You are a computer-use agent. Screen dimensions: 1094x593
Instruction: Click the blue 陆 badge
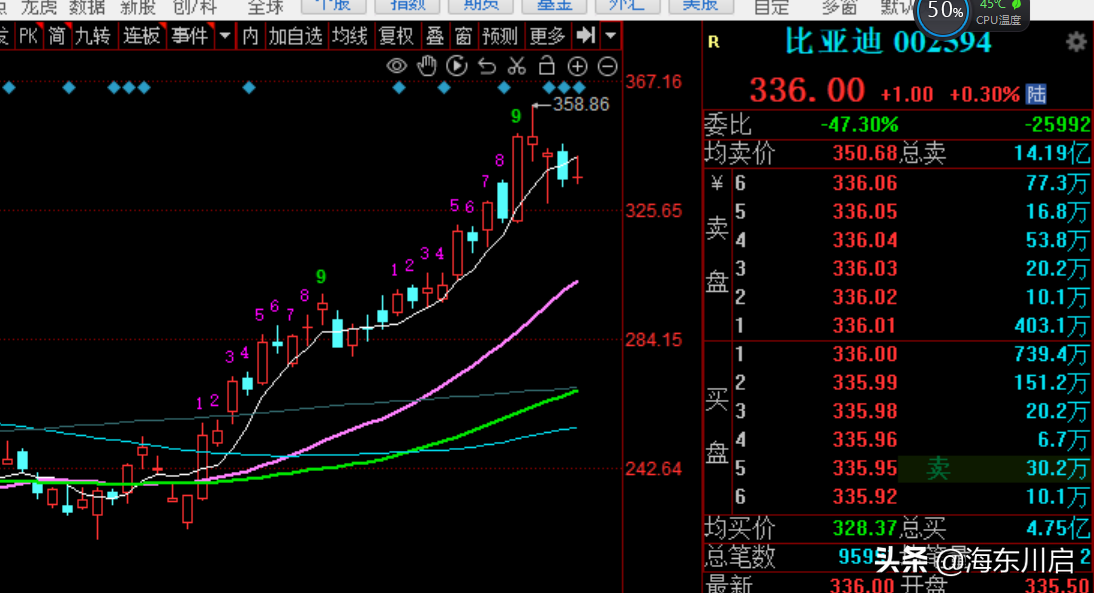1036,93
